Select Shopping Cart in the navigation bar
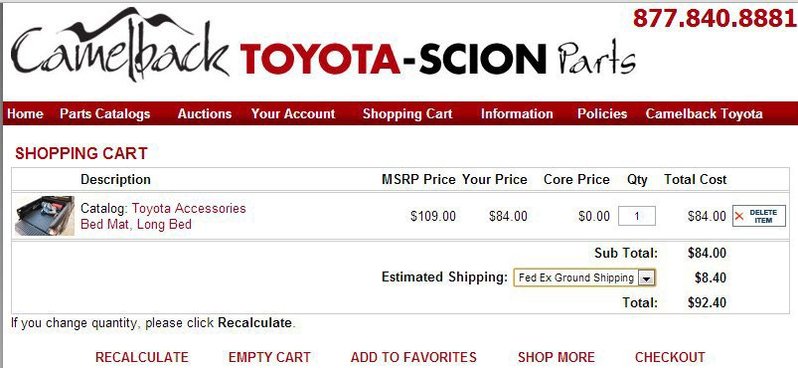Image resolution: width=798 pixels, height=368 pixels. click(407, 114)
